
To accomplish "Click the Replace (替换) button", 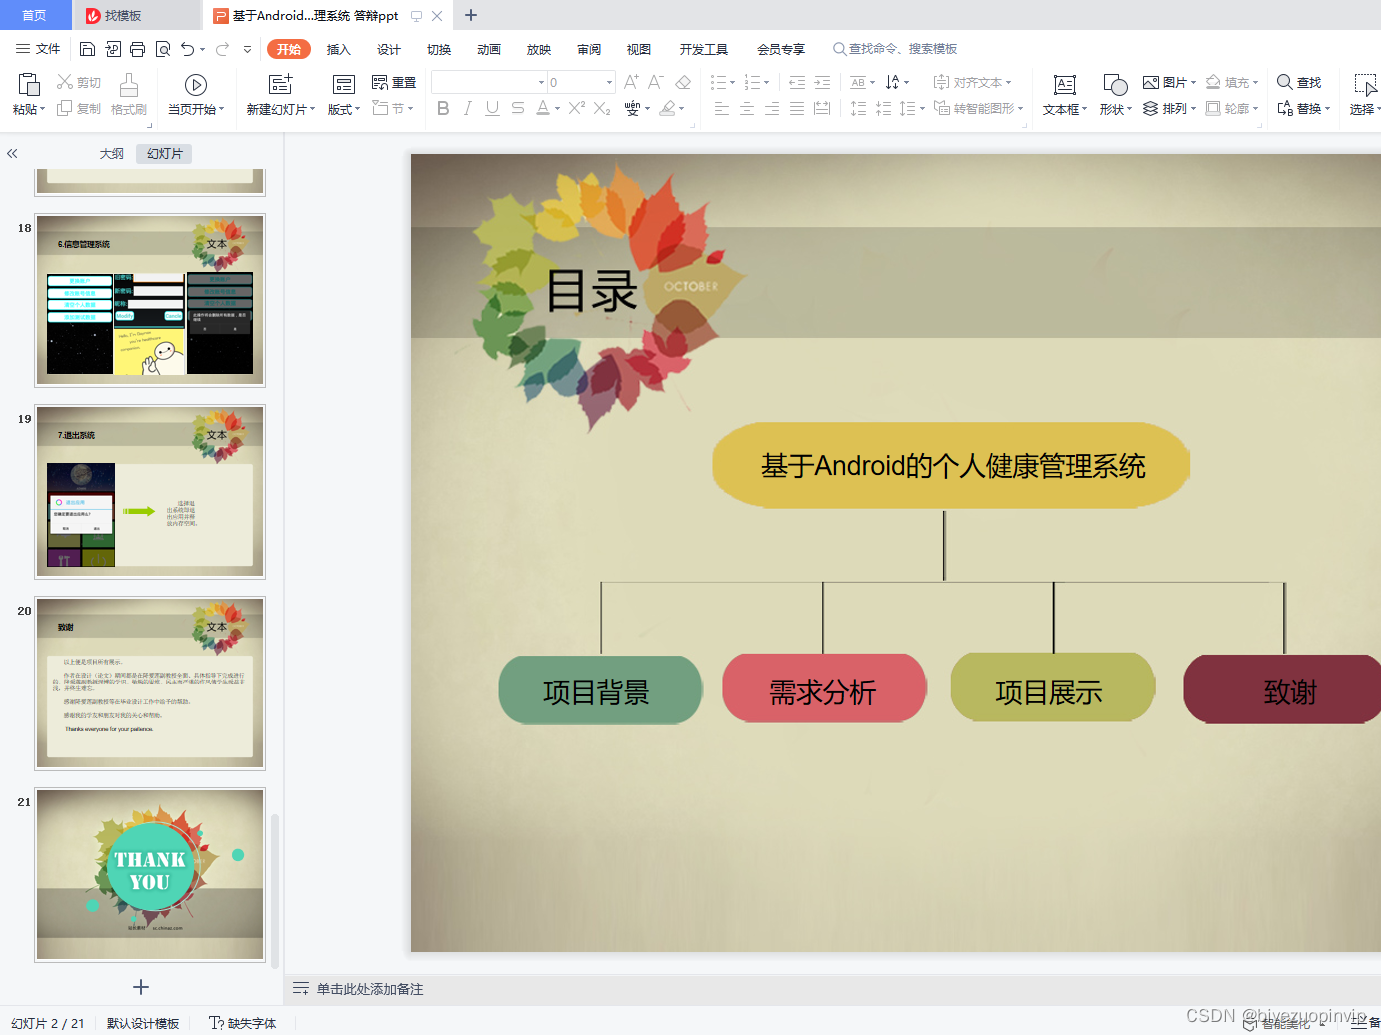I will coord(1303,108).
